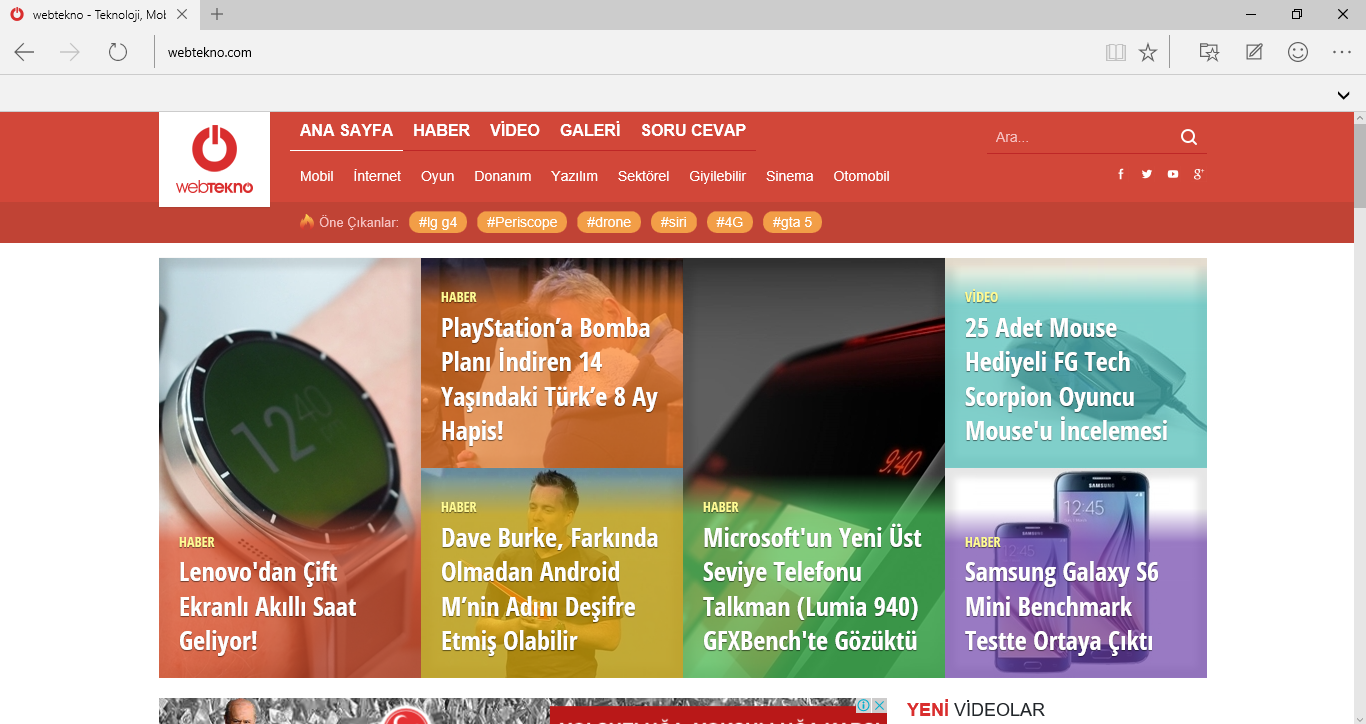Open GALERİ menu item
1366x724 pixels.
[x=590, y=130]
